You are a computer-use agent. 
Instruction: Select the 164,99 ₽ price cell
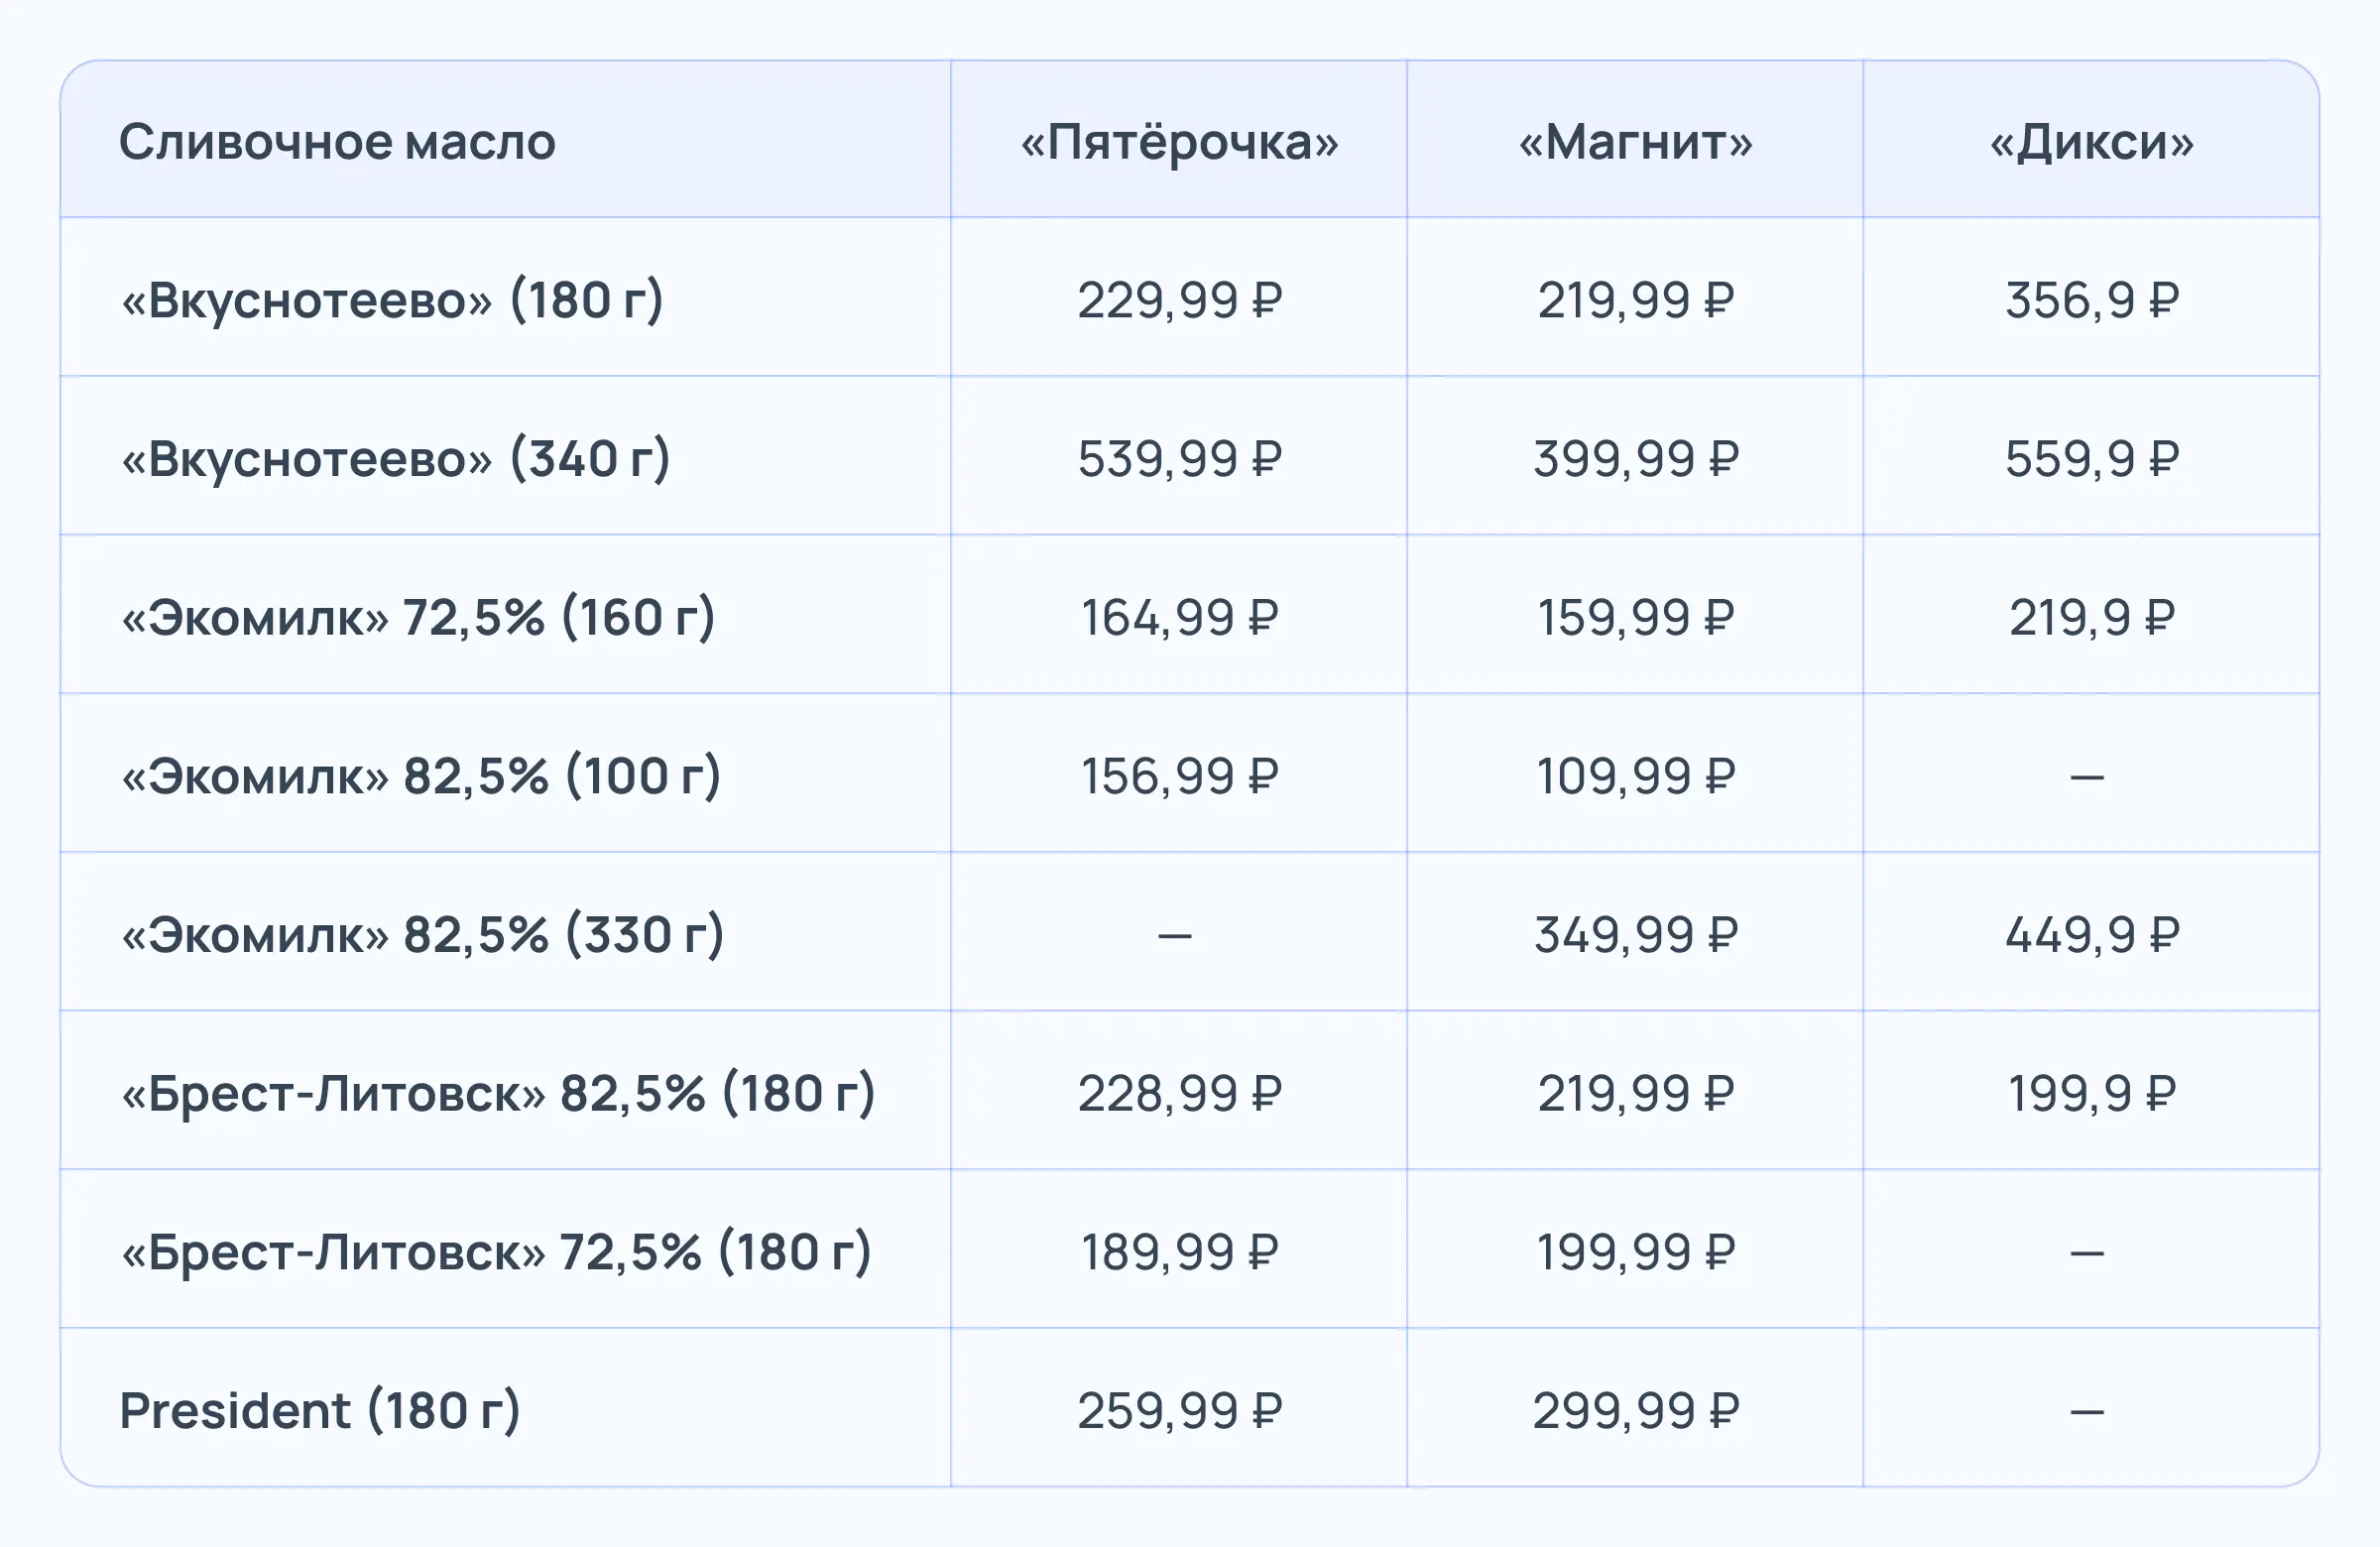pos(1179,617)
